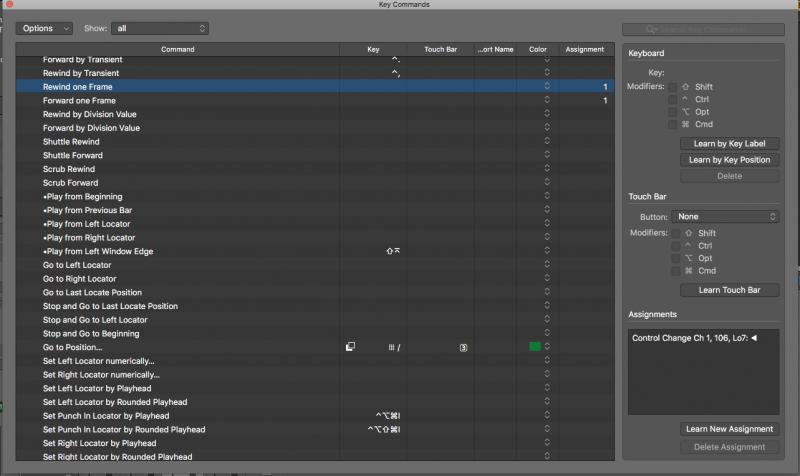
Task: Select Set Punch In Locator by Playhead command
Action: point(315,416)
